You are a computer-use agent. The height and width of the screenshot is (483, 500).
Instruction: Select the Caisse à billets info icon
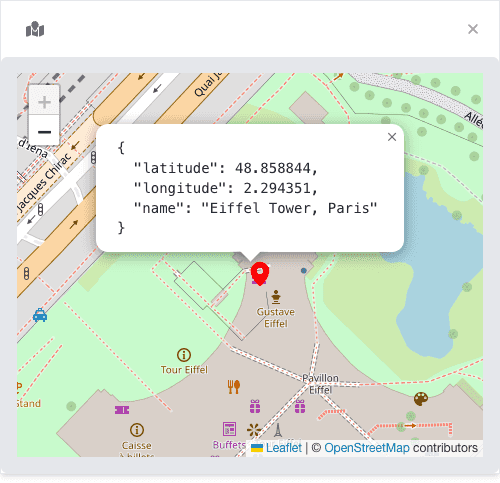[x=137, y=430]
